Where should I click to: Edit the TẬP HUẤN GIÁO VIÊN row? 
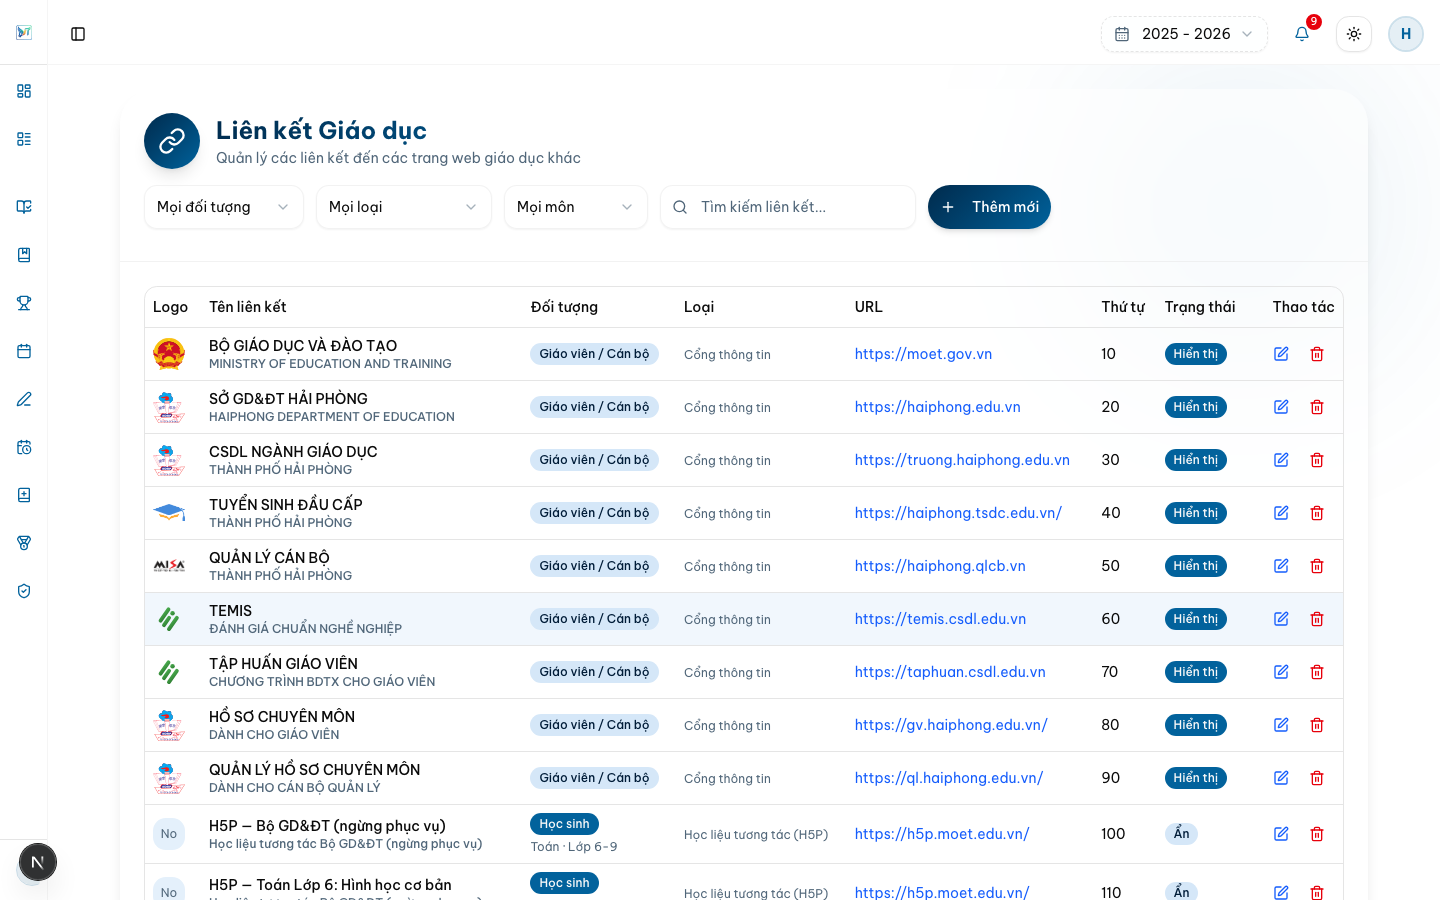pos(1281,672)
